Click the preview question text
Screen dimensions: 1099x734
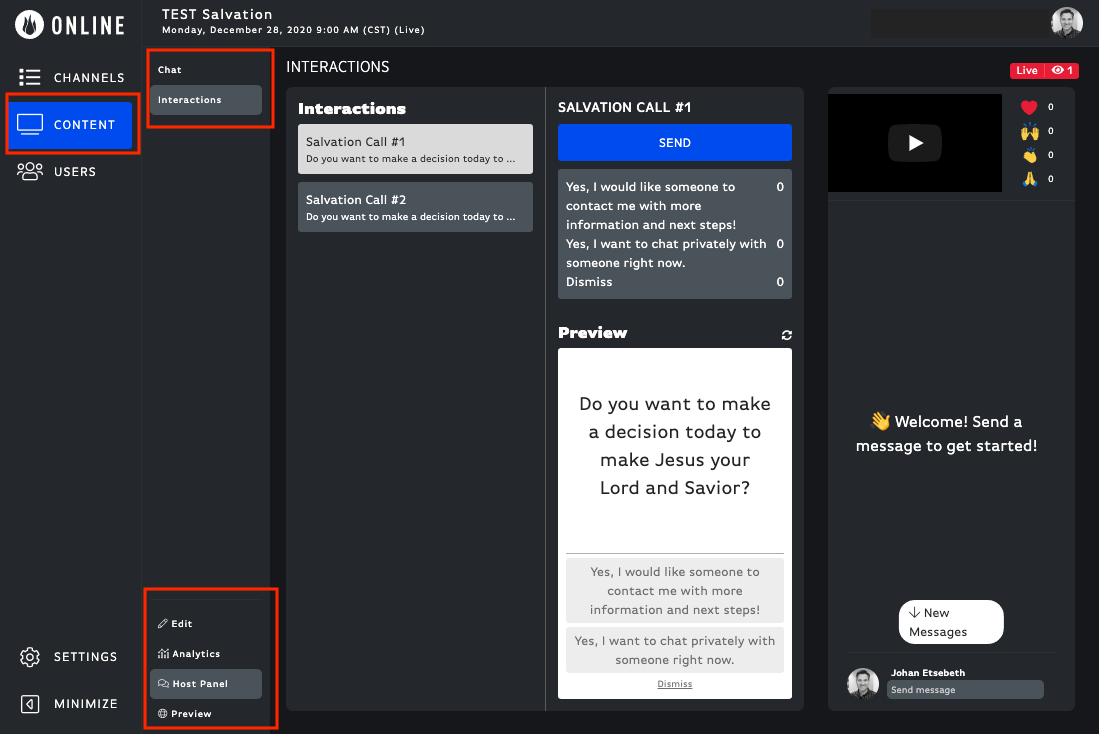click(674, 446)
